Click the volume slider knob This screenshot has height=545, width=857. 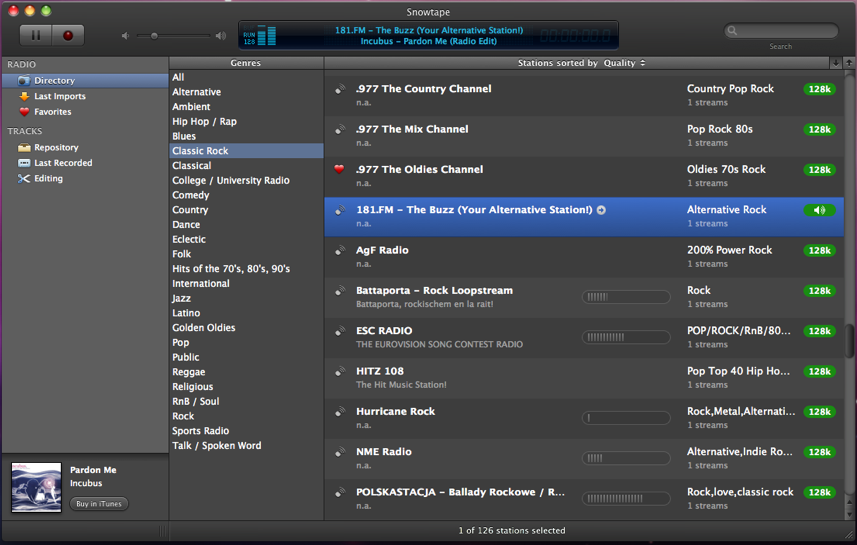coord(153,36)
